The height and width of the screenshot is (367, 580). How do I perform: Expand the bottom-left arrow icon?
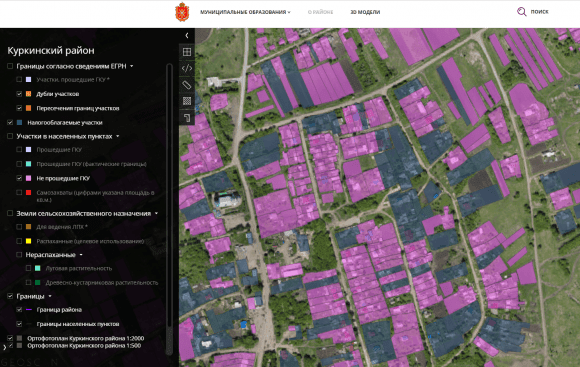[4, 347]
